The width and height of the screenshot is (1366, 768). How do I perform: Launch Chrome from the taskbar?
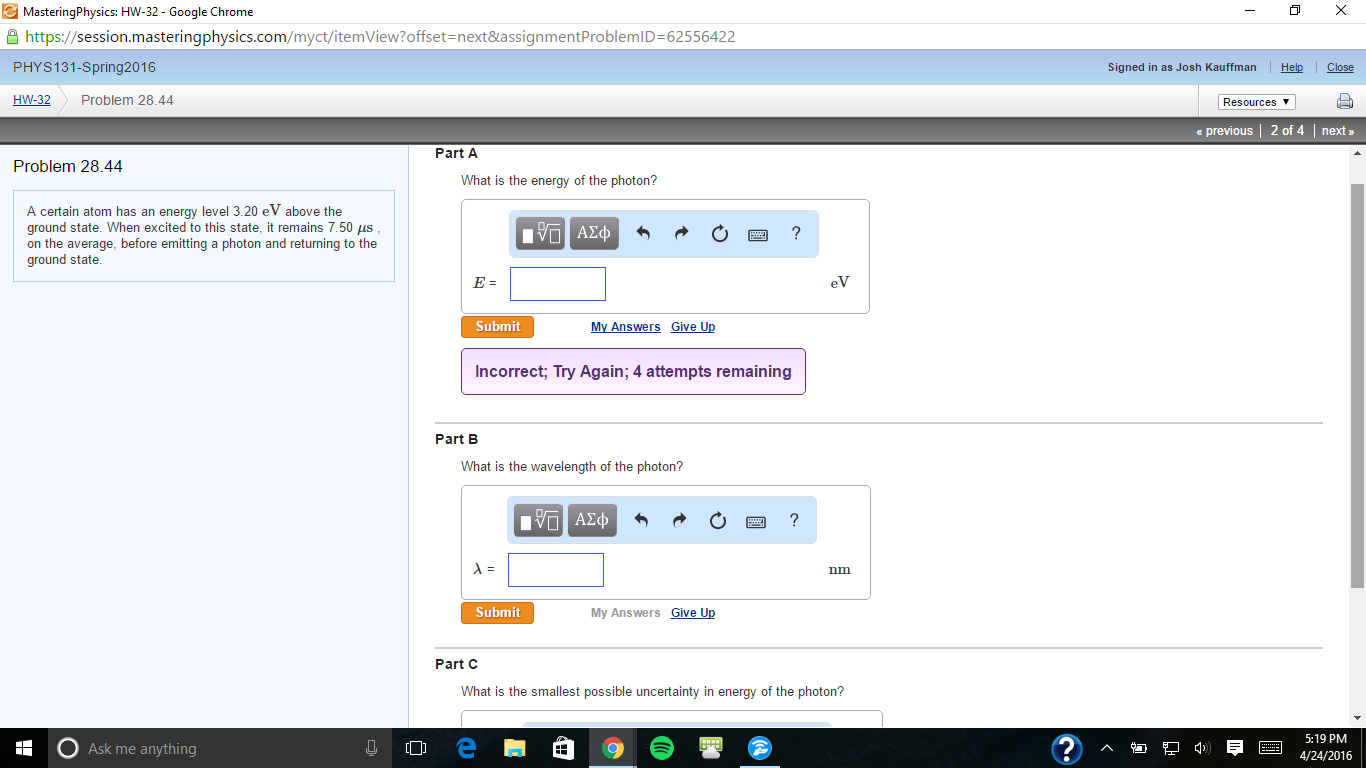(x=611, y=747)
